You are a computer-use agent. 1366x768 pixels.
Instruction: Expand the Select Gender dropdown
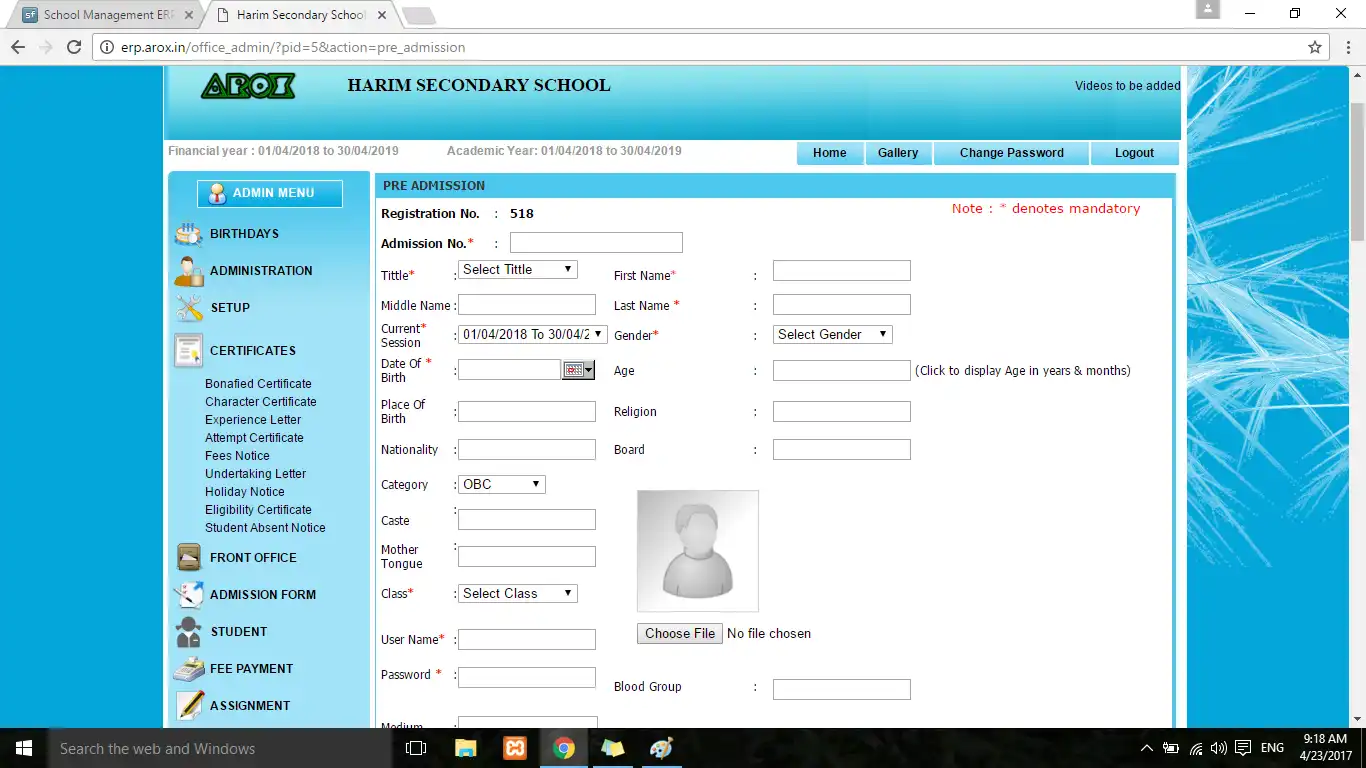tap(832, 334)
